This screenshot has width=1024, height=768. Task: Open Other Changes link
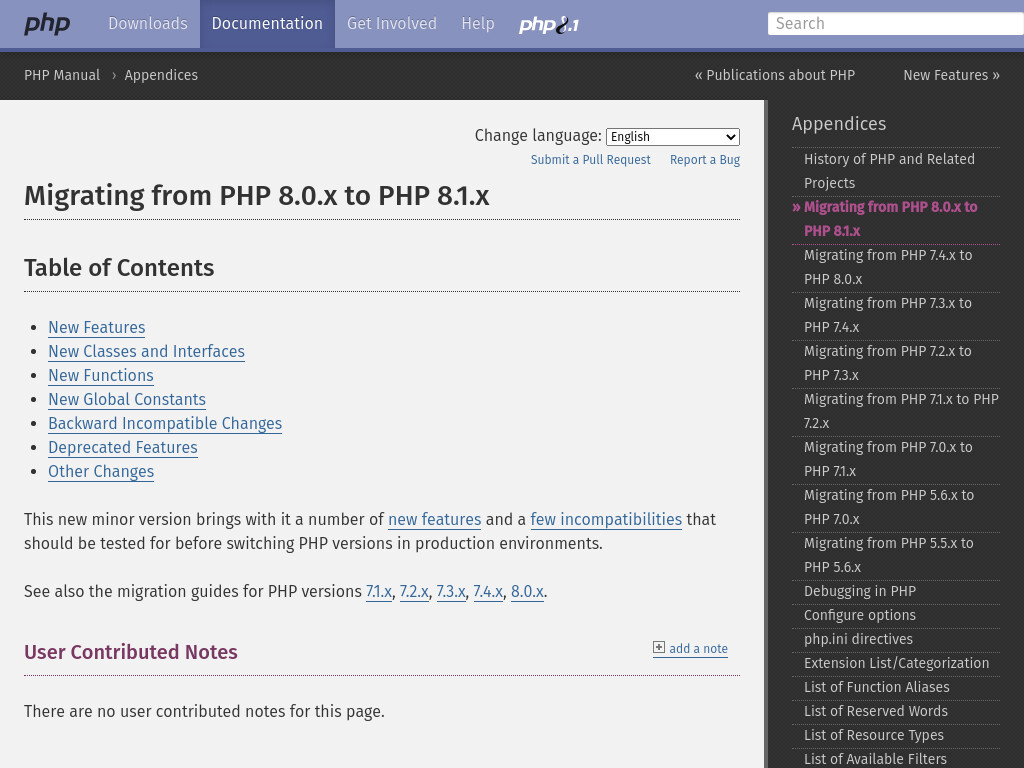tap(101, 472)
